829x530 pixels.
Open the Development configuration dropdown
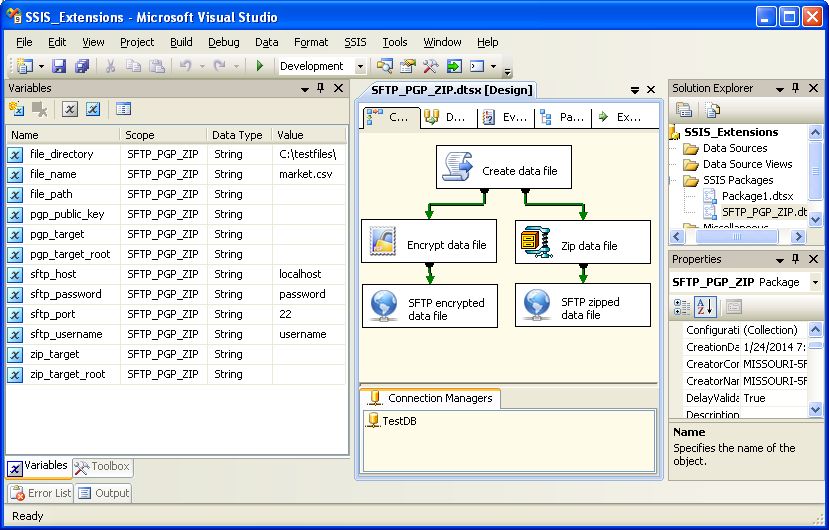(x=360, y=67)
